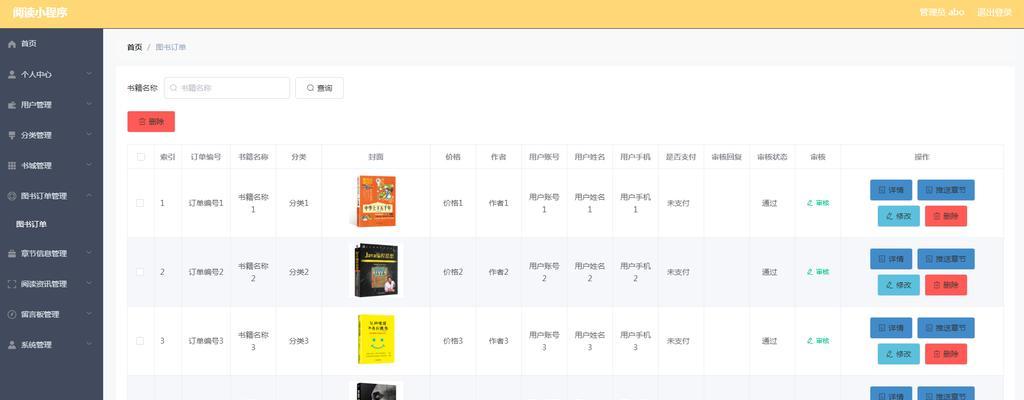Click the 阅读资讯管理 sidebar icon
The image size is (1024, 400).
pos(12,284)
